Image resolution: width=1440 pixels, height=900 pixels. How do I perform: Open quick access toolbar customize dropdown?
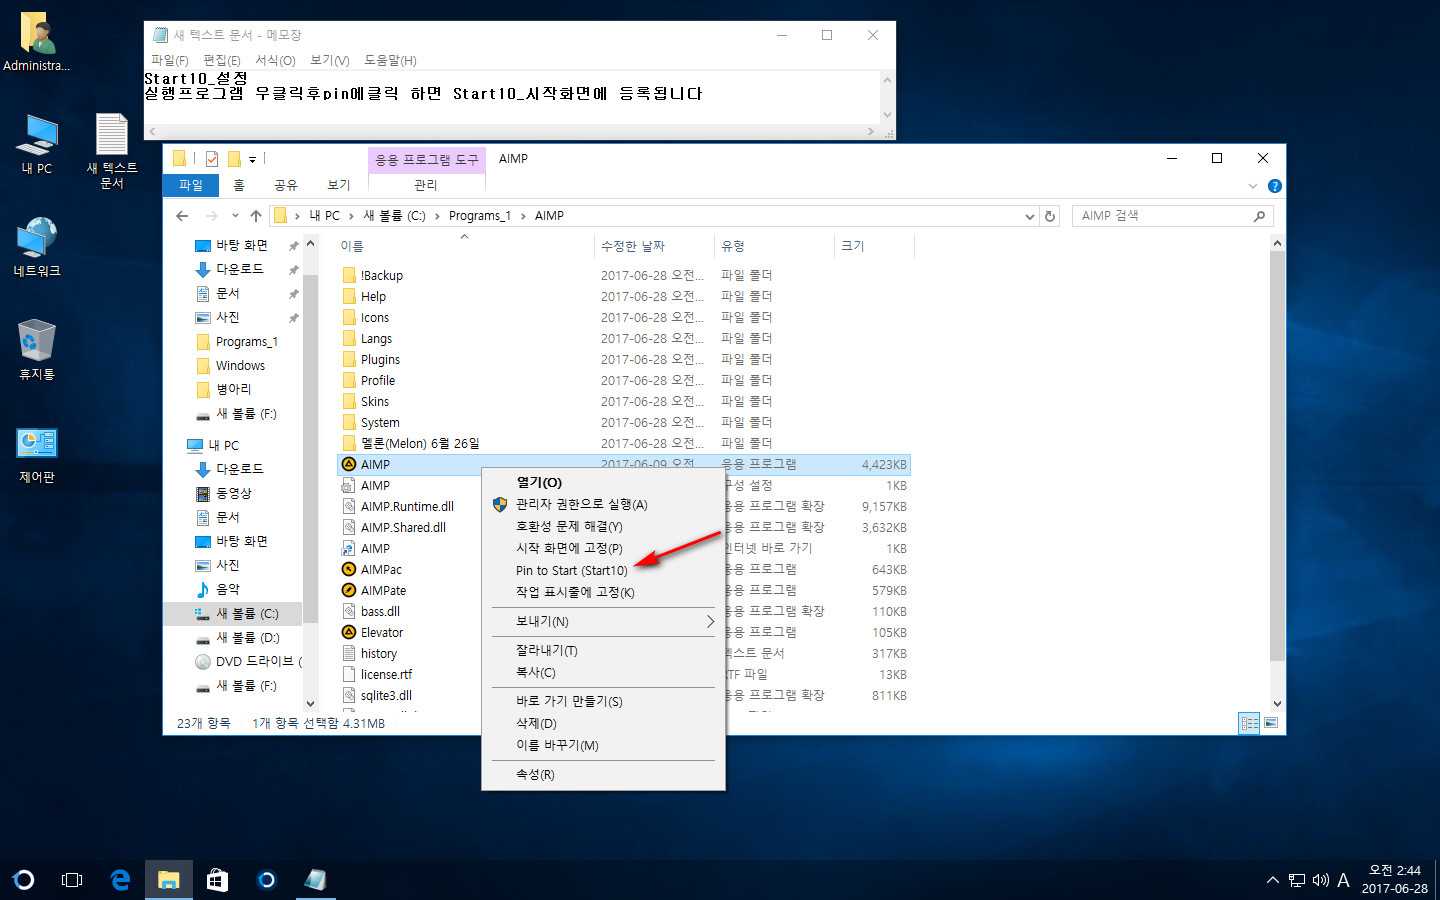(x=252, y=159)
